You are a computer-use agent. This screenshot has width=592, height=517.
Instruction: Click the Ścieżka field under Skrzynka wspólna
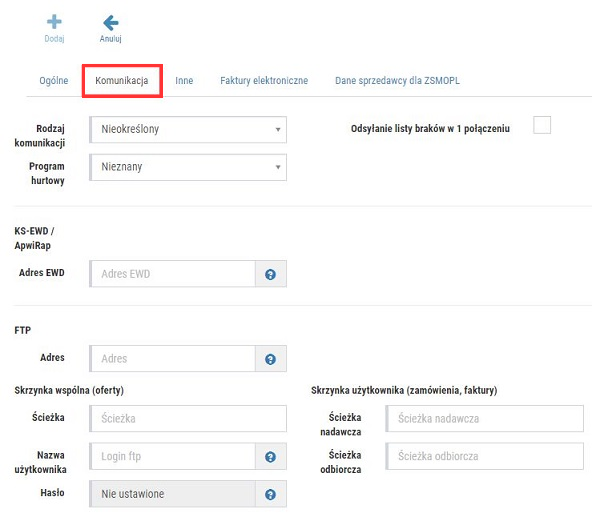(x=188, y=418)
